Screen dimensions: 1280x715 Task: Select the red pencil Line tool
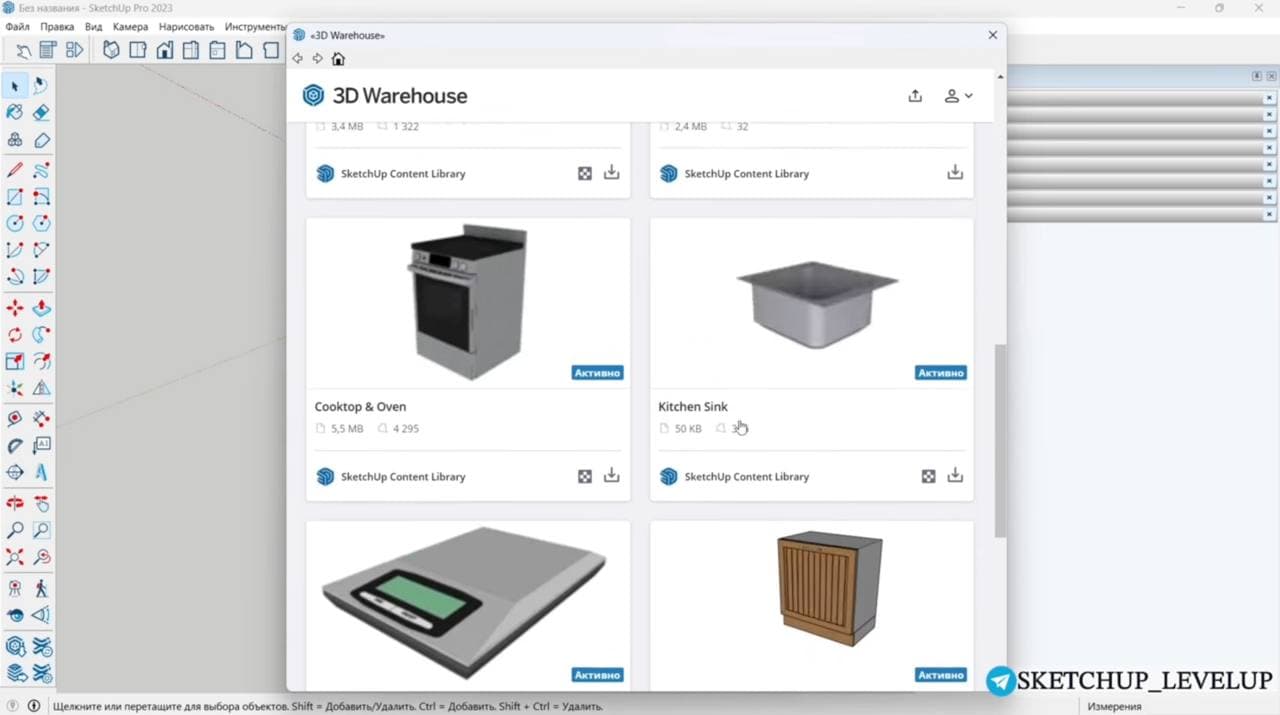point(15,170)
